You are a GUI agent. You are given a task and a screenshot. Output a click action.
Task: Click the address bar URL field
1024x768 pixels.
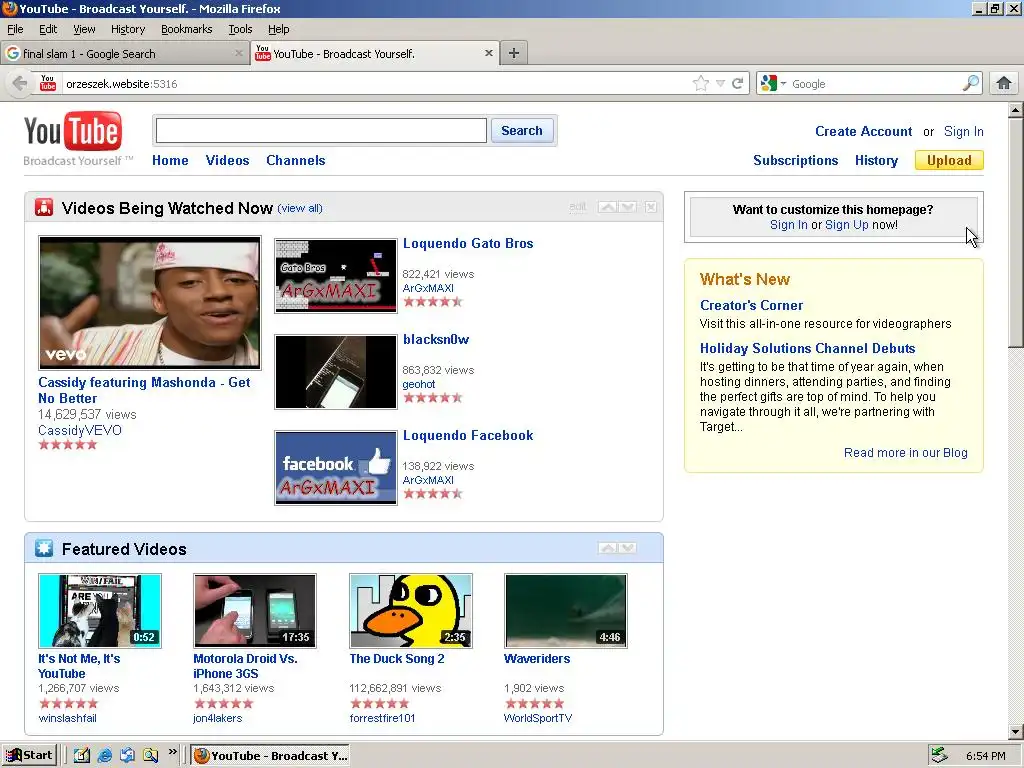click(x=376, y=84)
